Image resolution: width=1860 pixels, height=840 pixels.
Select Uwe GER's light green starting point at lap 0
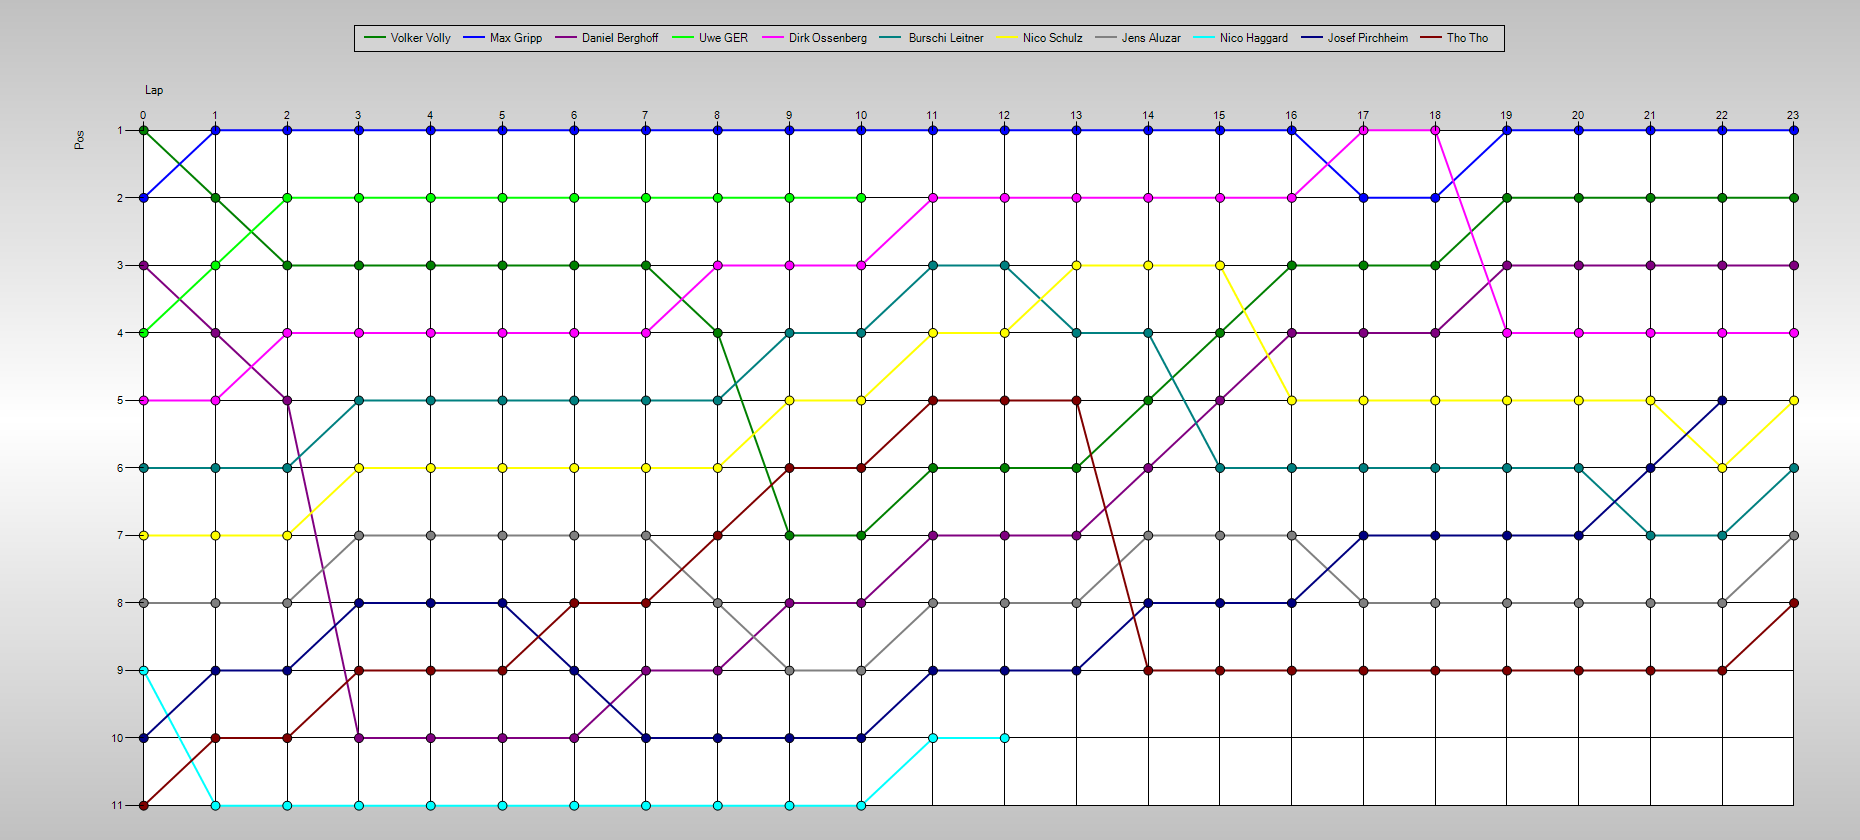(143, 333)
